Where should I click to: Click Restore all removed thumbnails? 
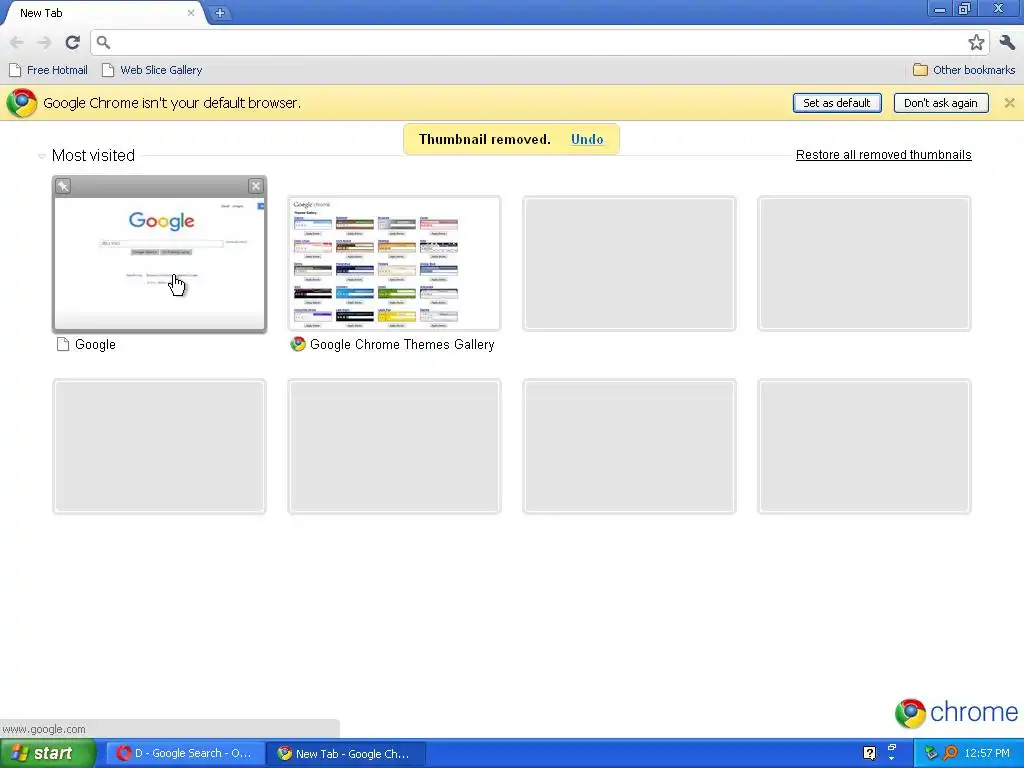(883, 155)
